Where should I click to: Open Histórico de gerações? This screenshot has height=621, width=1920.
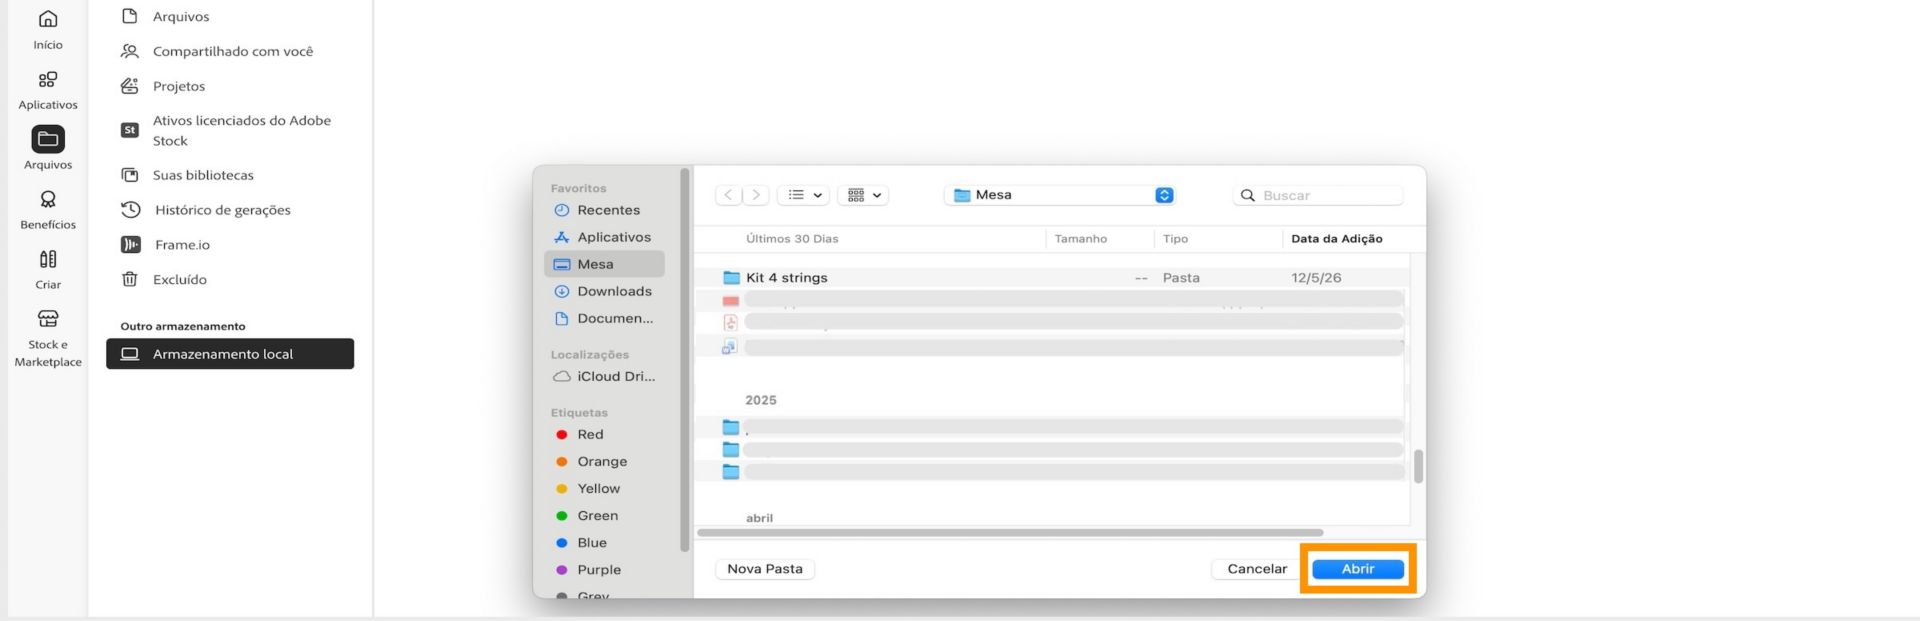pos(206,210)
